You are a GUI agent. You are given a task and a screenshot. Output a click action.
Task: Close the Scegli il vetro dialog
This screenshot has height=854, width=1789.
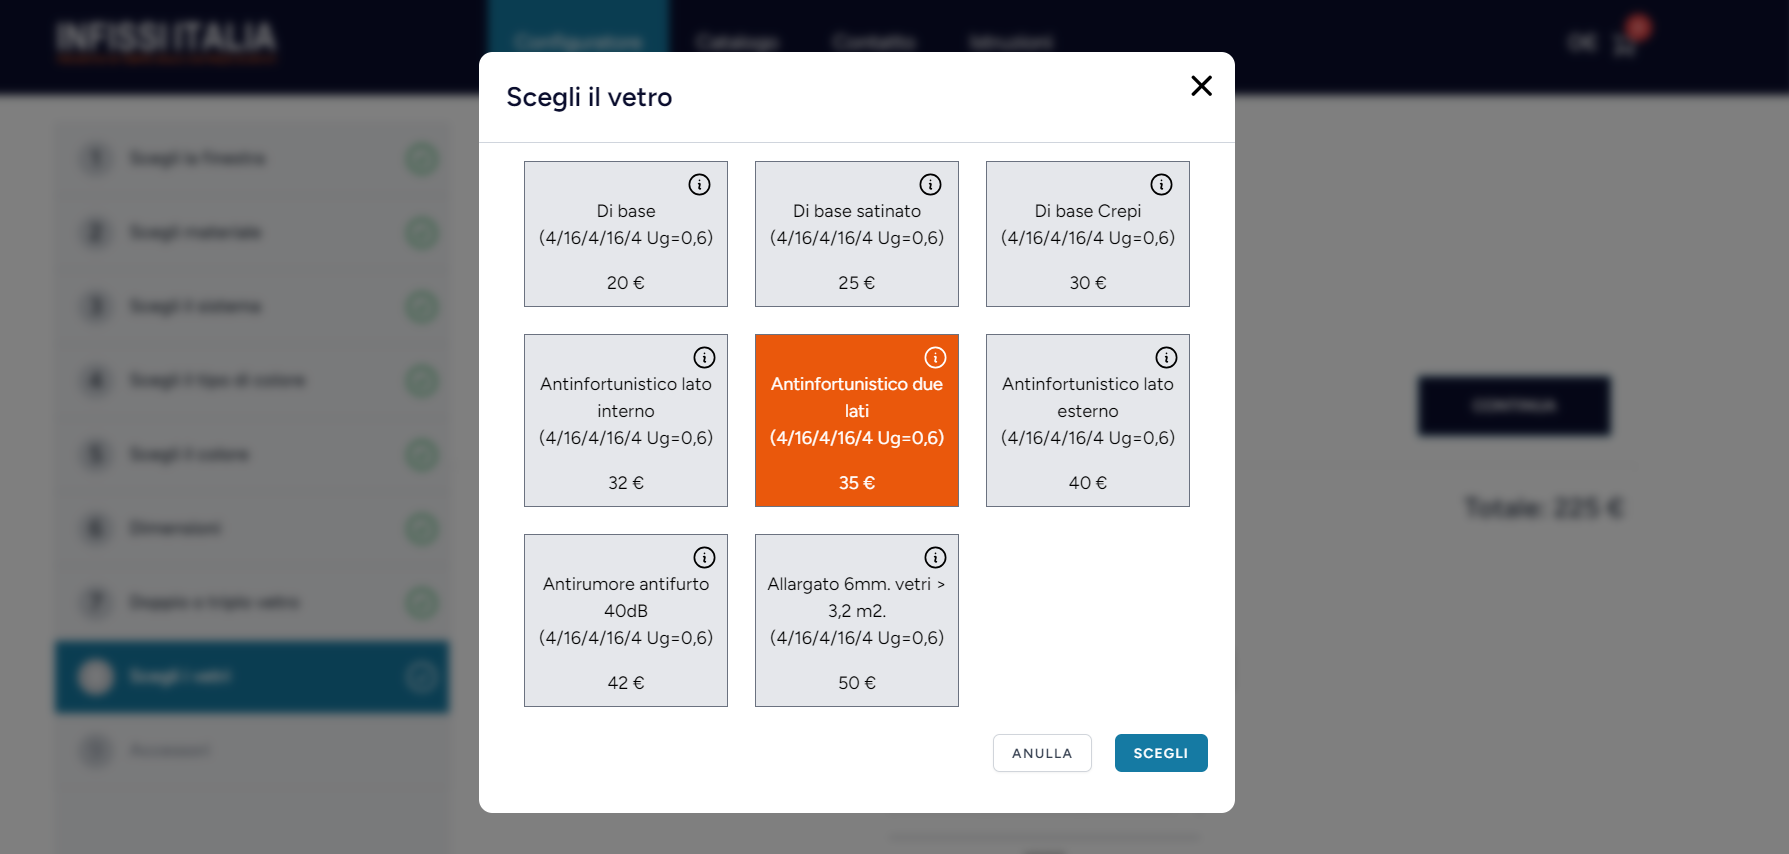pyautogui.click(x=1201, y=86)
